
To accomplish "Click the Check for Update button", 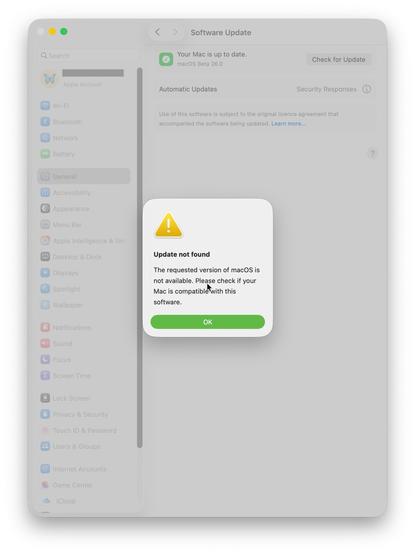I will [338, 59].
